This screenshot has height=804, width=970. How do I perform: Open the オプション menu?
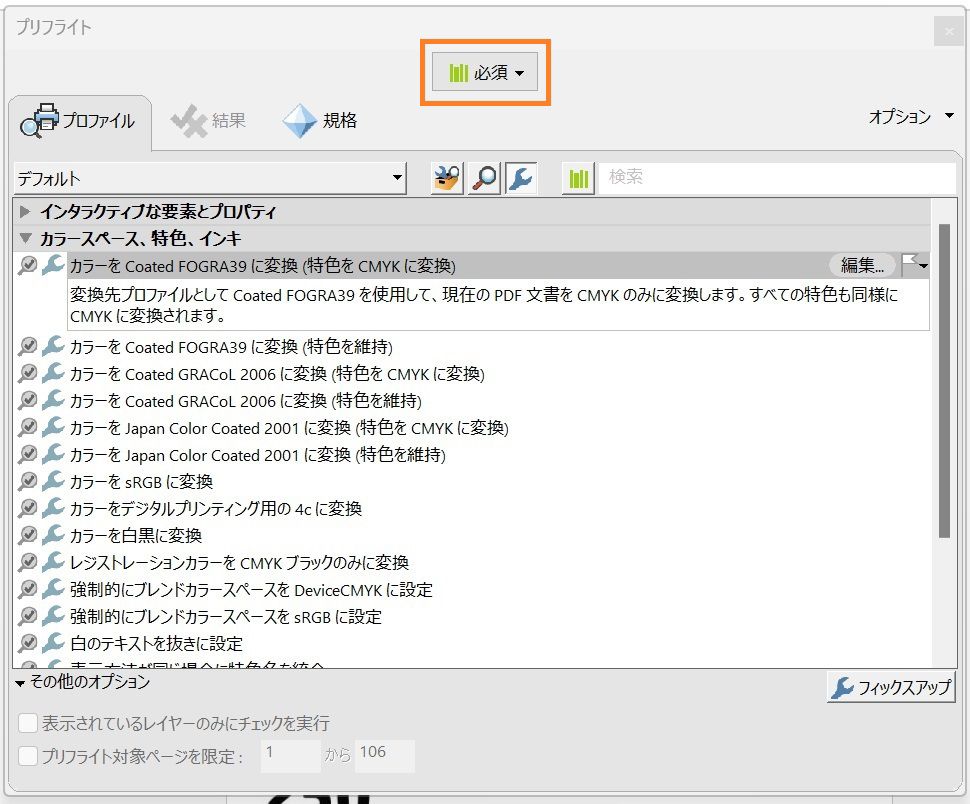coord(911,116)
